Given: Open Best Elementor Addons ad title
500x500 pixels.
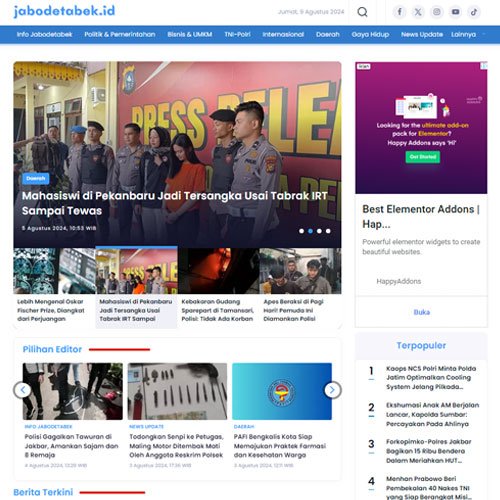Looking at the screenshot, I should click(421, 216).
